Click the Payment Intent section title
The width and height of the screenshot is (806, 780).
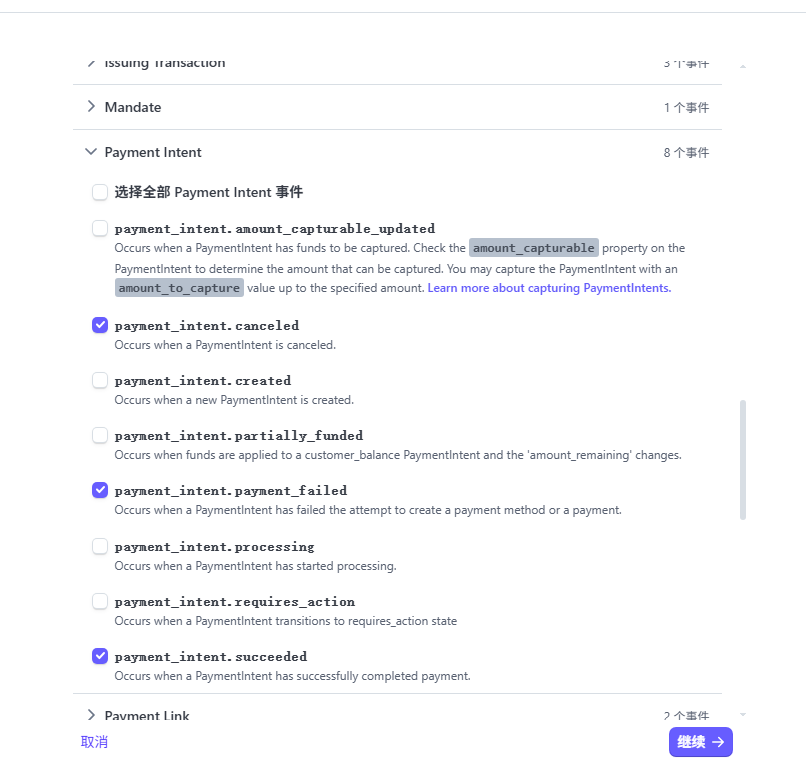153,152
